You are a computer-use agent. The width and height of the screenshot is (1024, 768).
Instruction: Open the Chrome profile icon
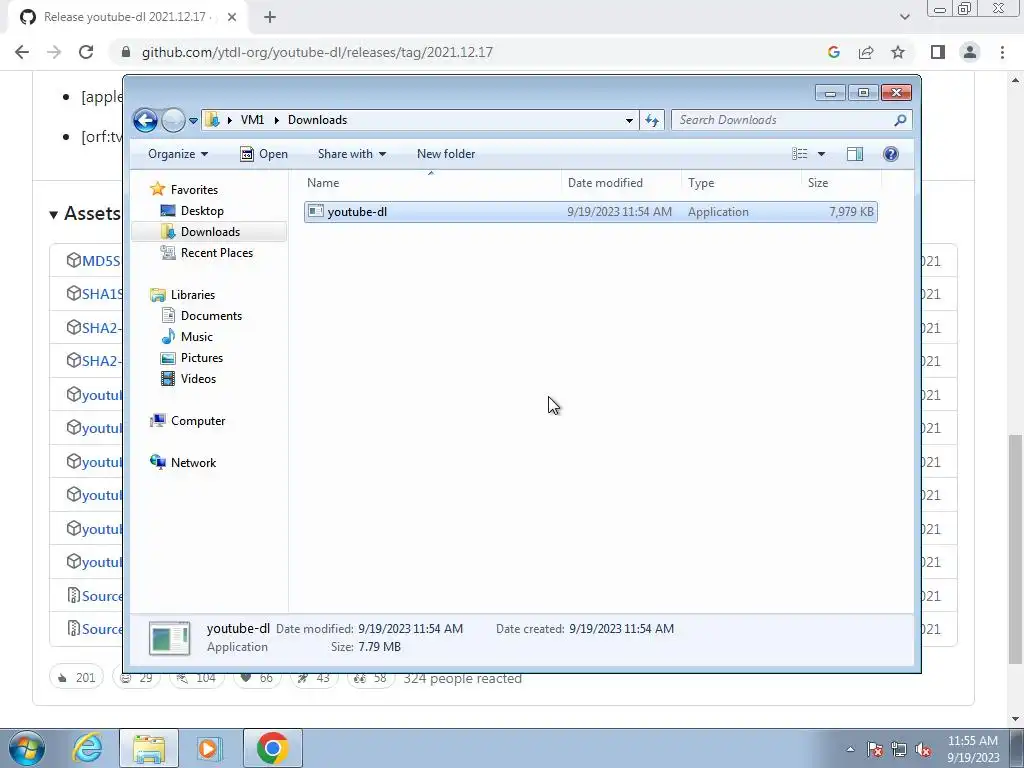[x=970, y=52]
